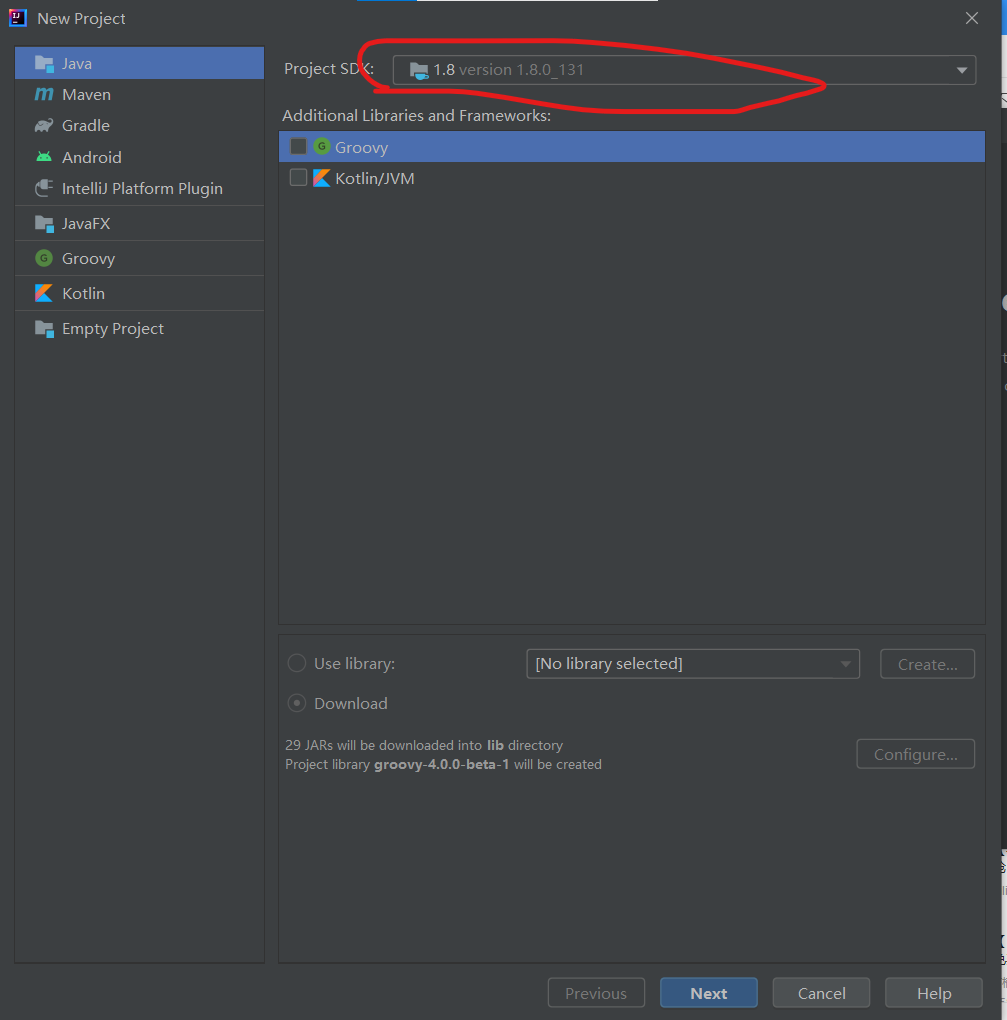Enable the Groovy library checkbox
Image resolution: width=1007 pixels, height=1020 pixels.
tap(298, 147)
